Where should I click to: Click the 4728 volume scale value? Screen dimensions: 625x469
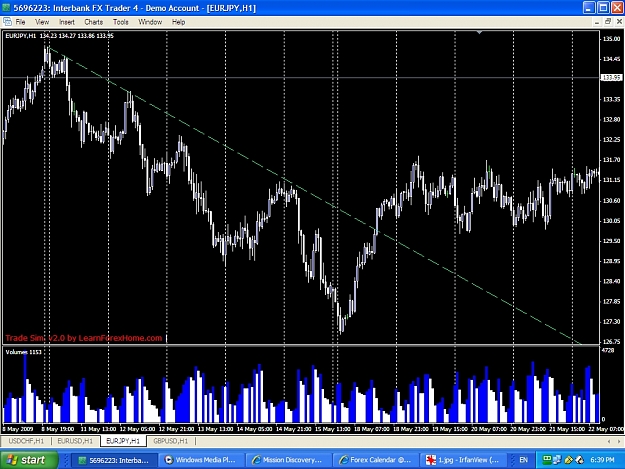[608, 350]
